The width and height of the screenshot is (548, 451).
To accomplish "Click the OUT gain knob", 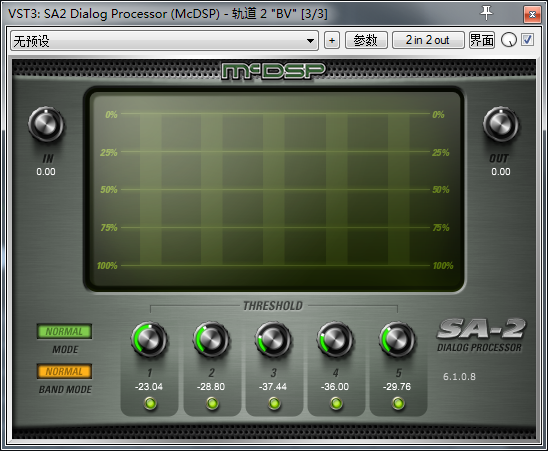I will click(x=500, y=125).
